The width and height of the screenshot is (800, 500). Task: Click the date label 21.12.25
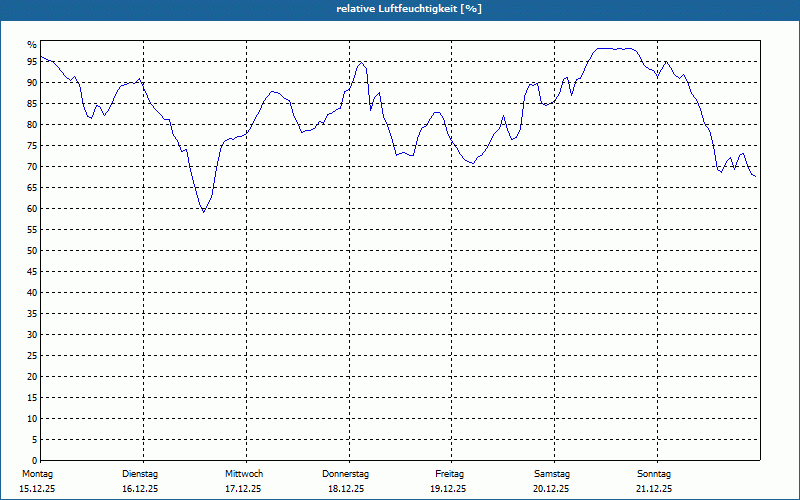[x=654, y=489]
